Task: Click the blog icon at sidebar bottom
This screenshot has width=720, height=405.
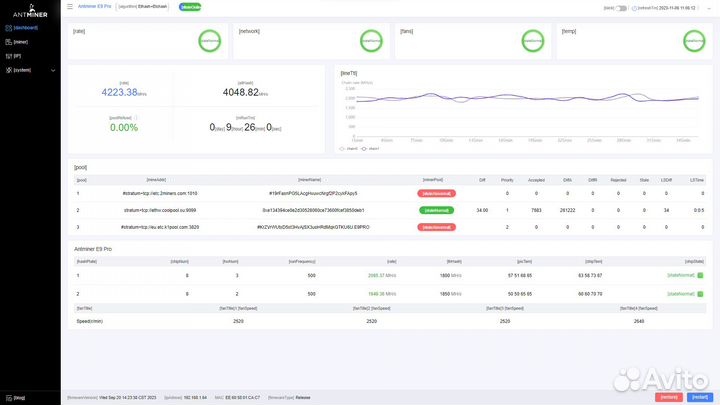Action: [x=9, y=398]
